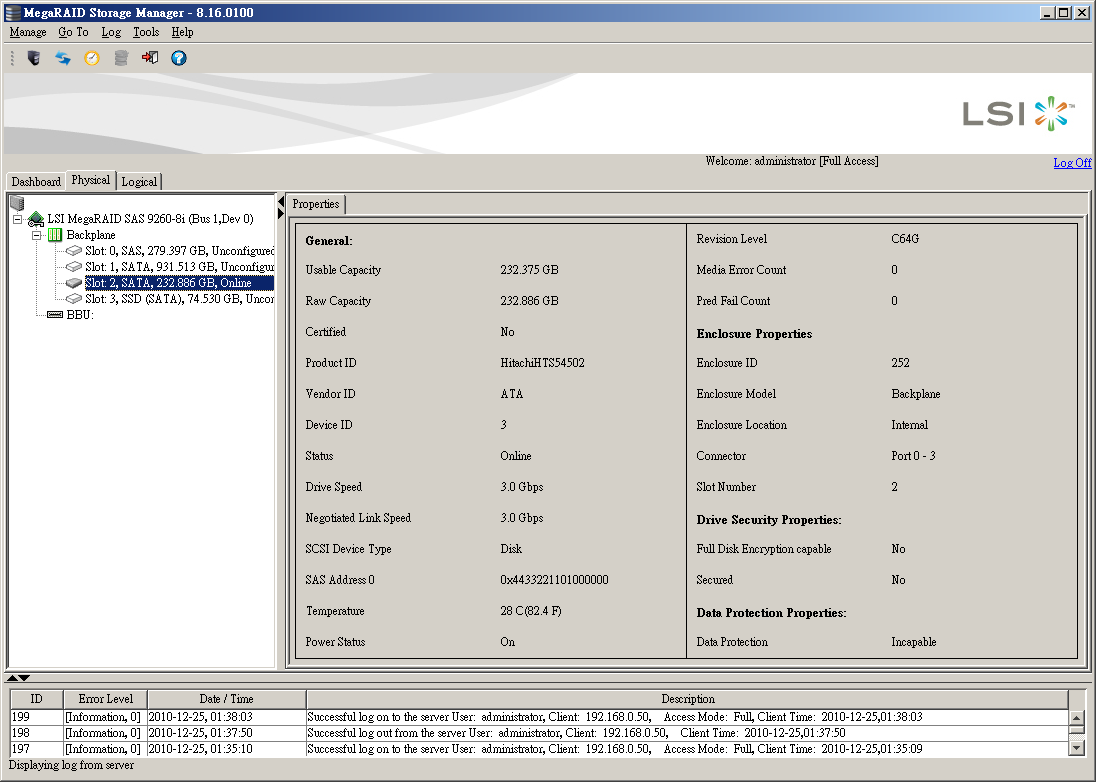Collapse the LSI MegaRAID SAS 9260-8i node
This screenshot has width=1096, height=782.
coord(18,219)
